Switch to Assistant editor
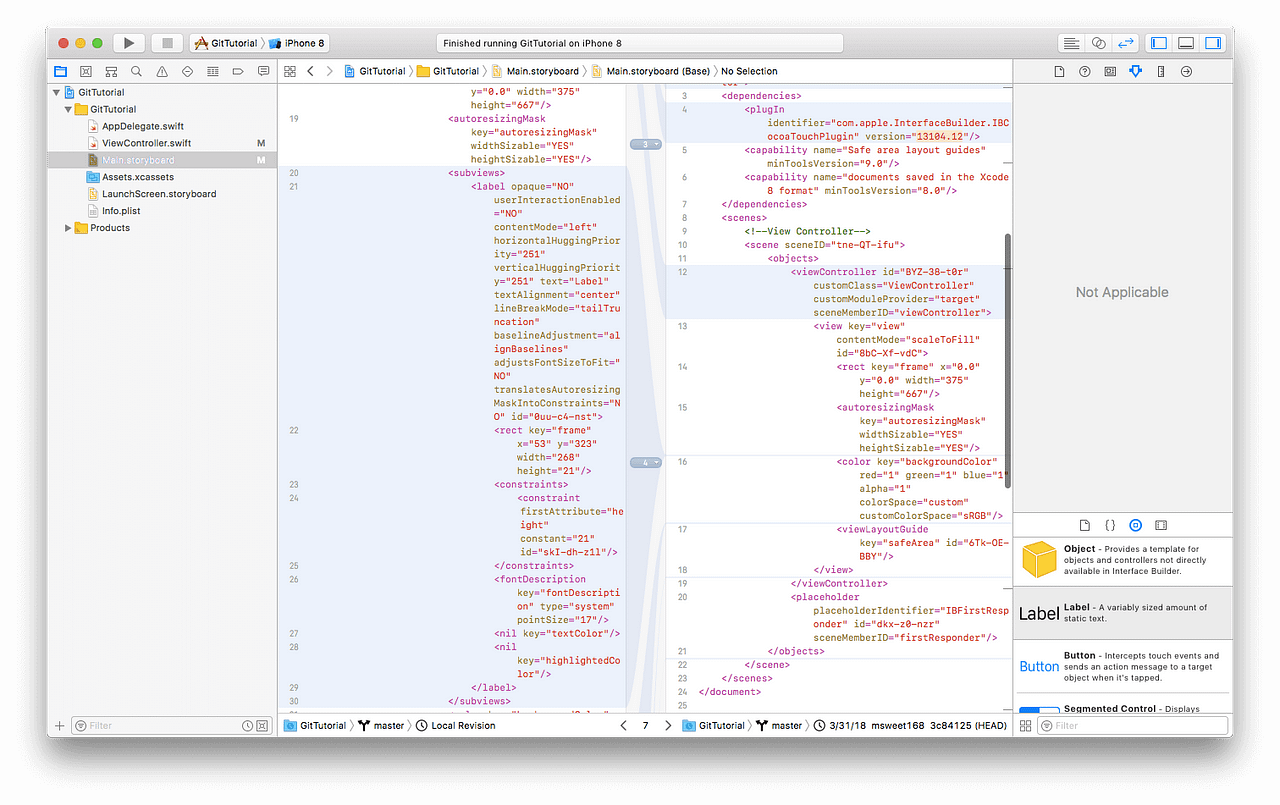This screenshot has height=805, width=1280. tap(1098, 43)
